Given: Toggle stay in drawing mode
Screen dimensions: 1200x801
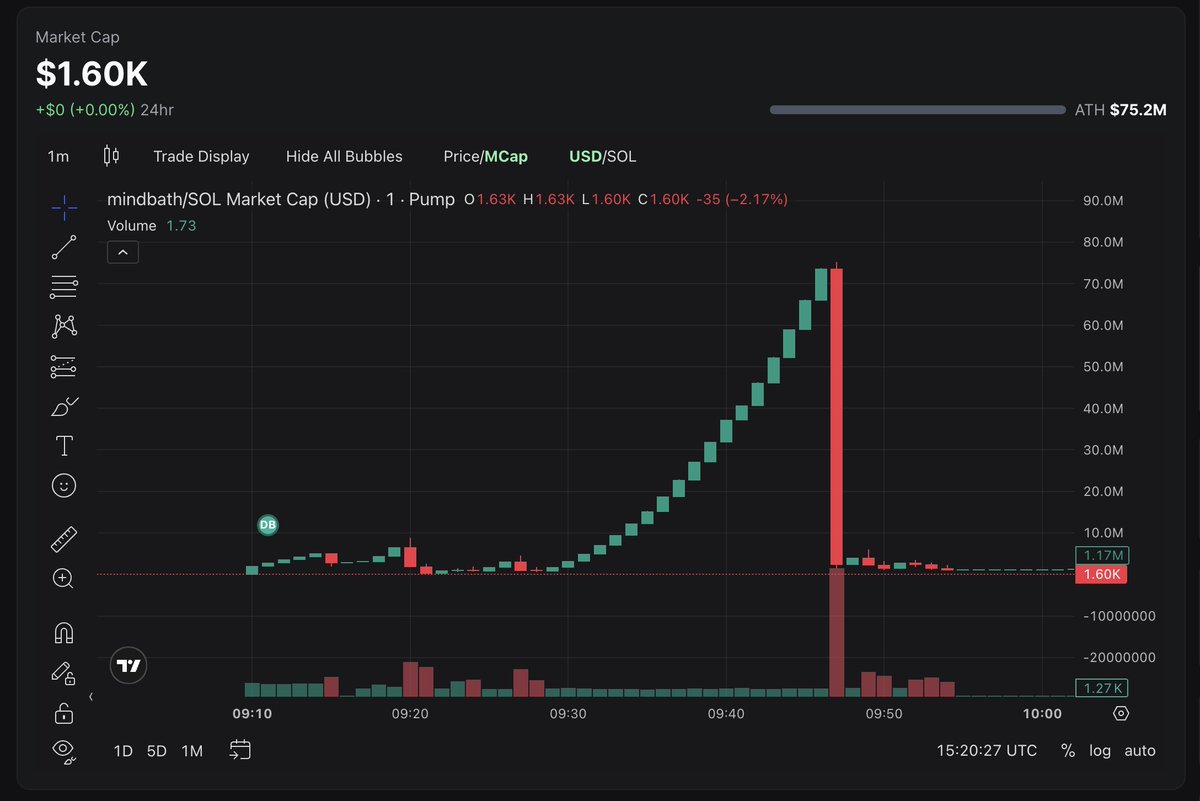Looking at the screenshot, I should tap(64, 673).
